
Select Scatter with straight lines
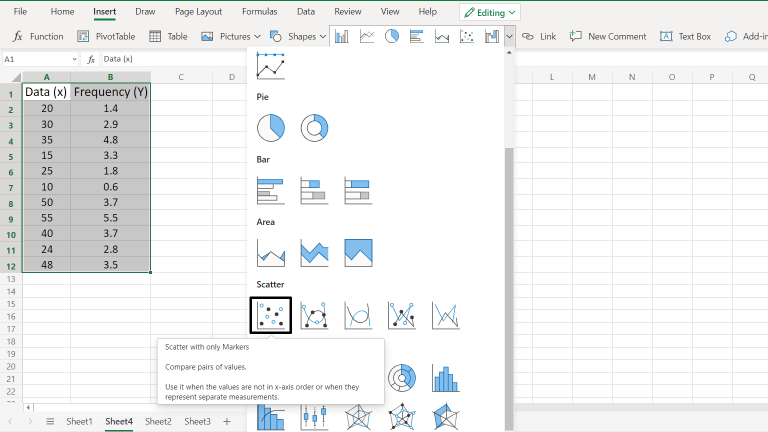tap(446, 315)
